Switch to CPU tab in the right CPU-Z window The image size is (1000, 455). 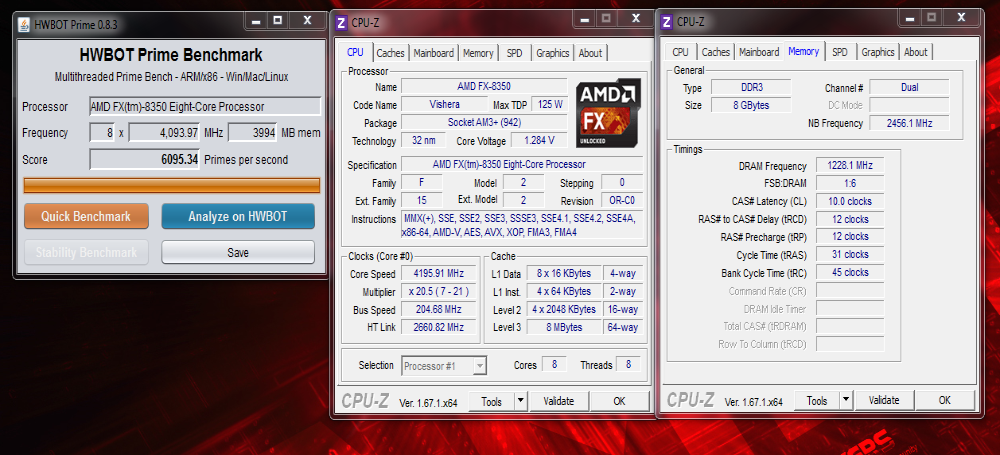click(680, 52)
